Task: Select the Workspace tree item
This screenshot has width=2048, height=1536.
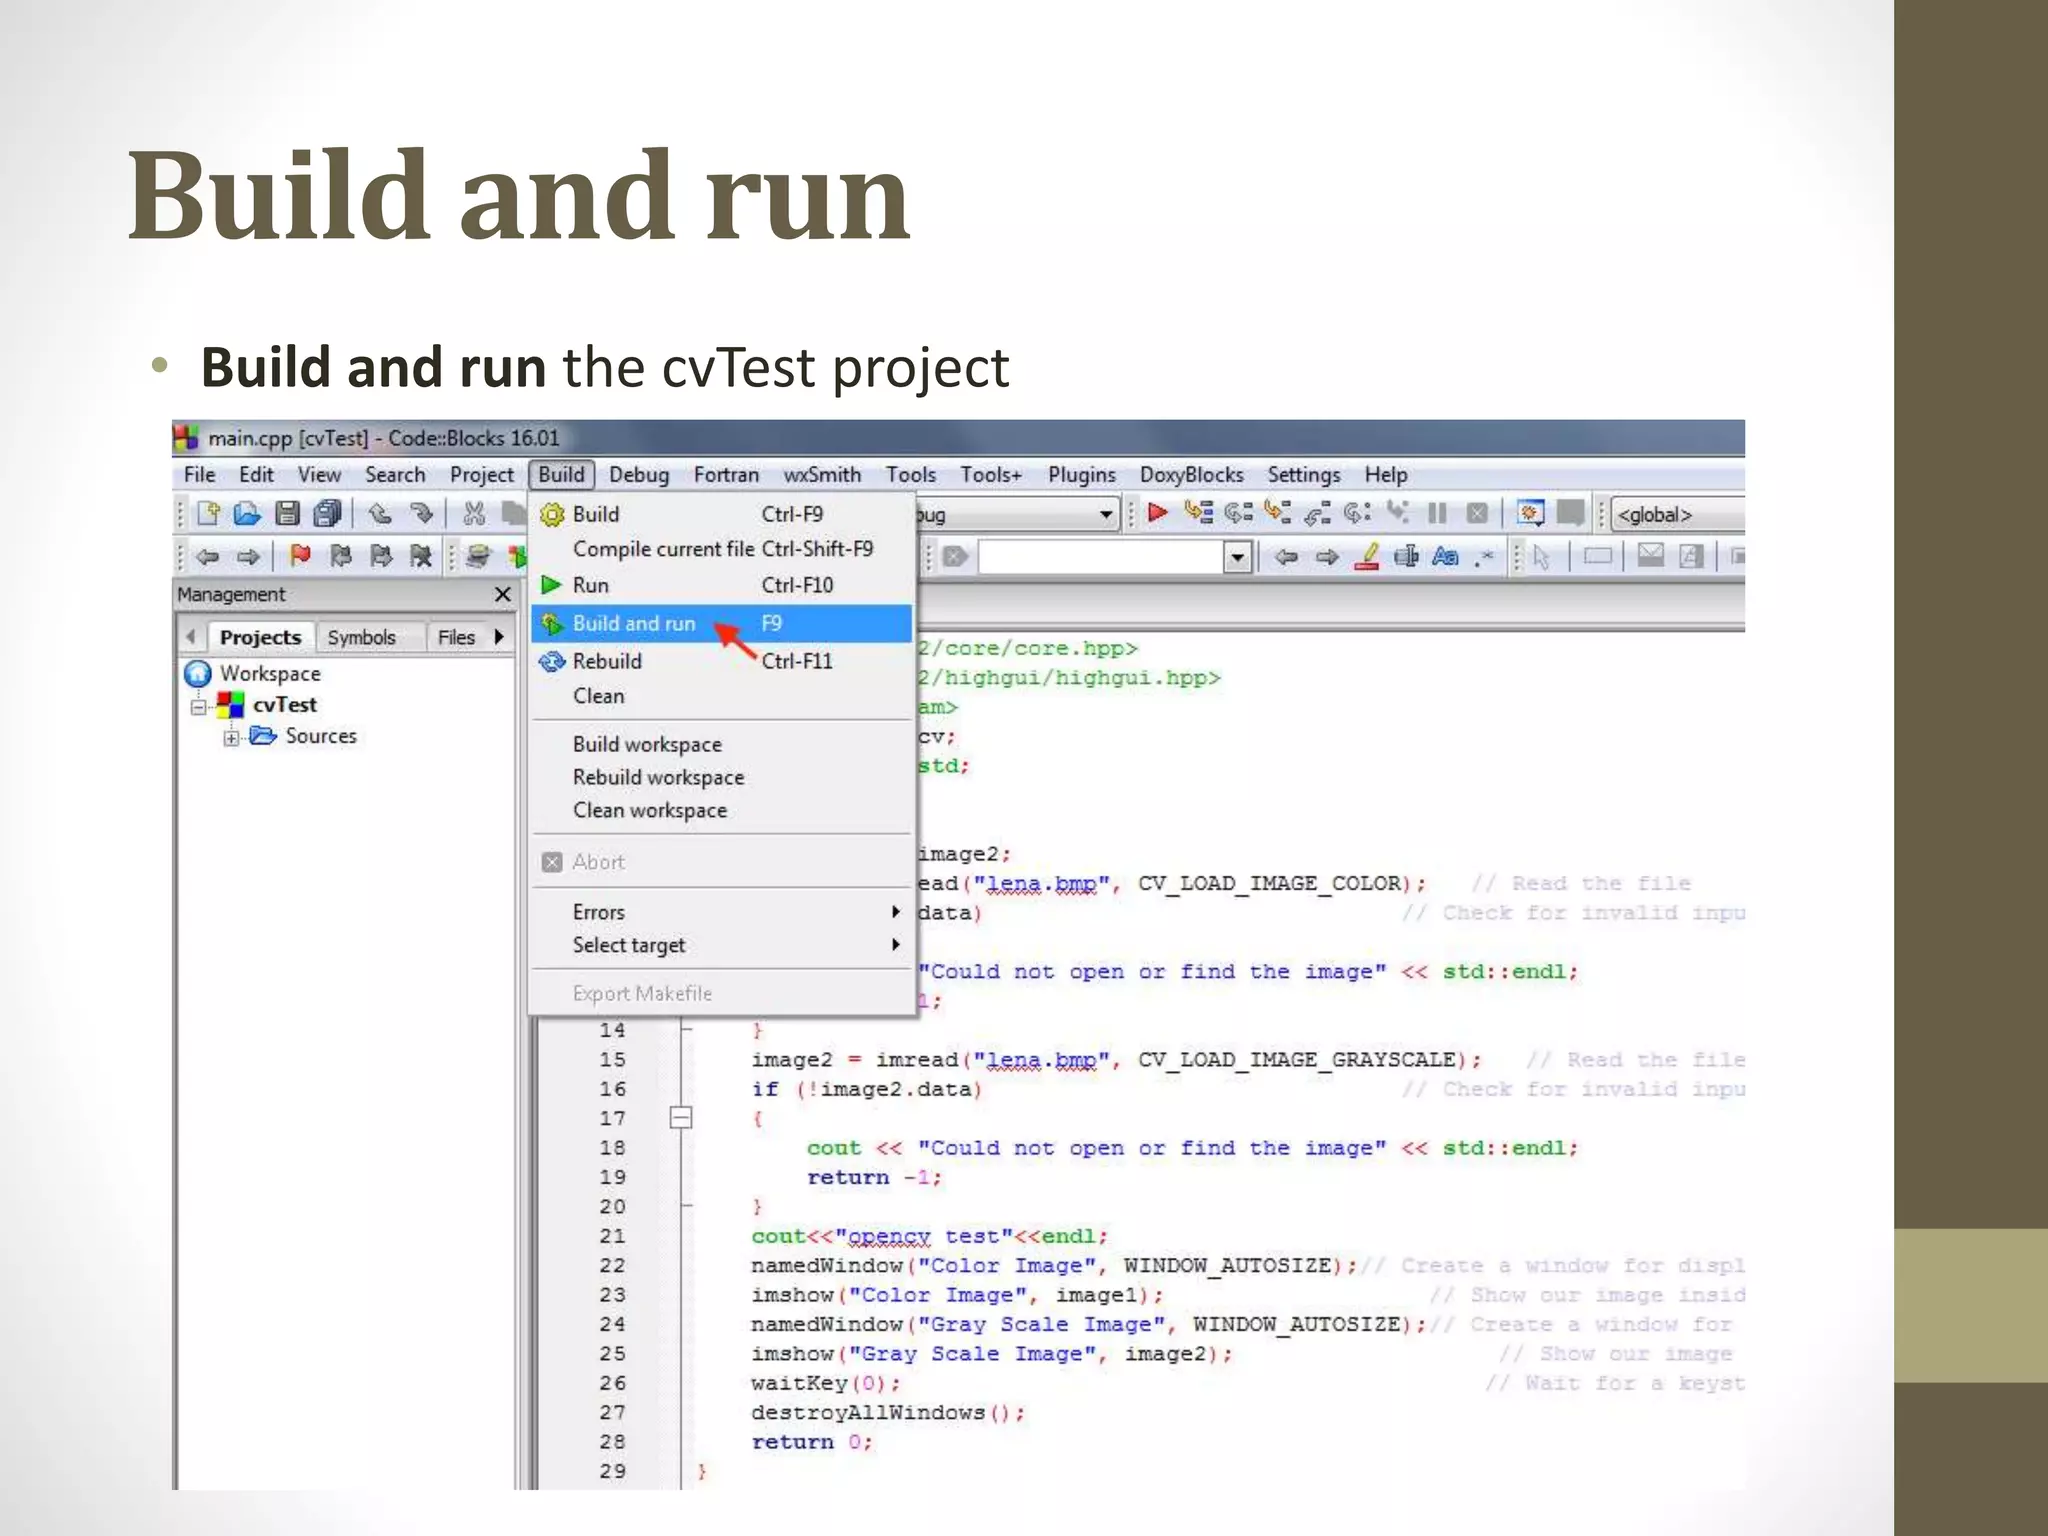Action: [x=270, y=673]
